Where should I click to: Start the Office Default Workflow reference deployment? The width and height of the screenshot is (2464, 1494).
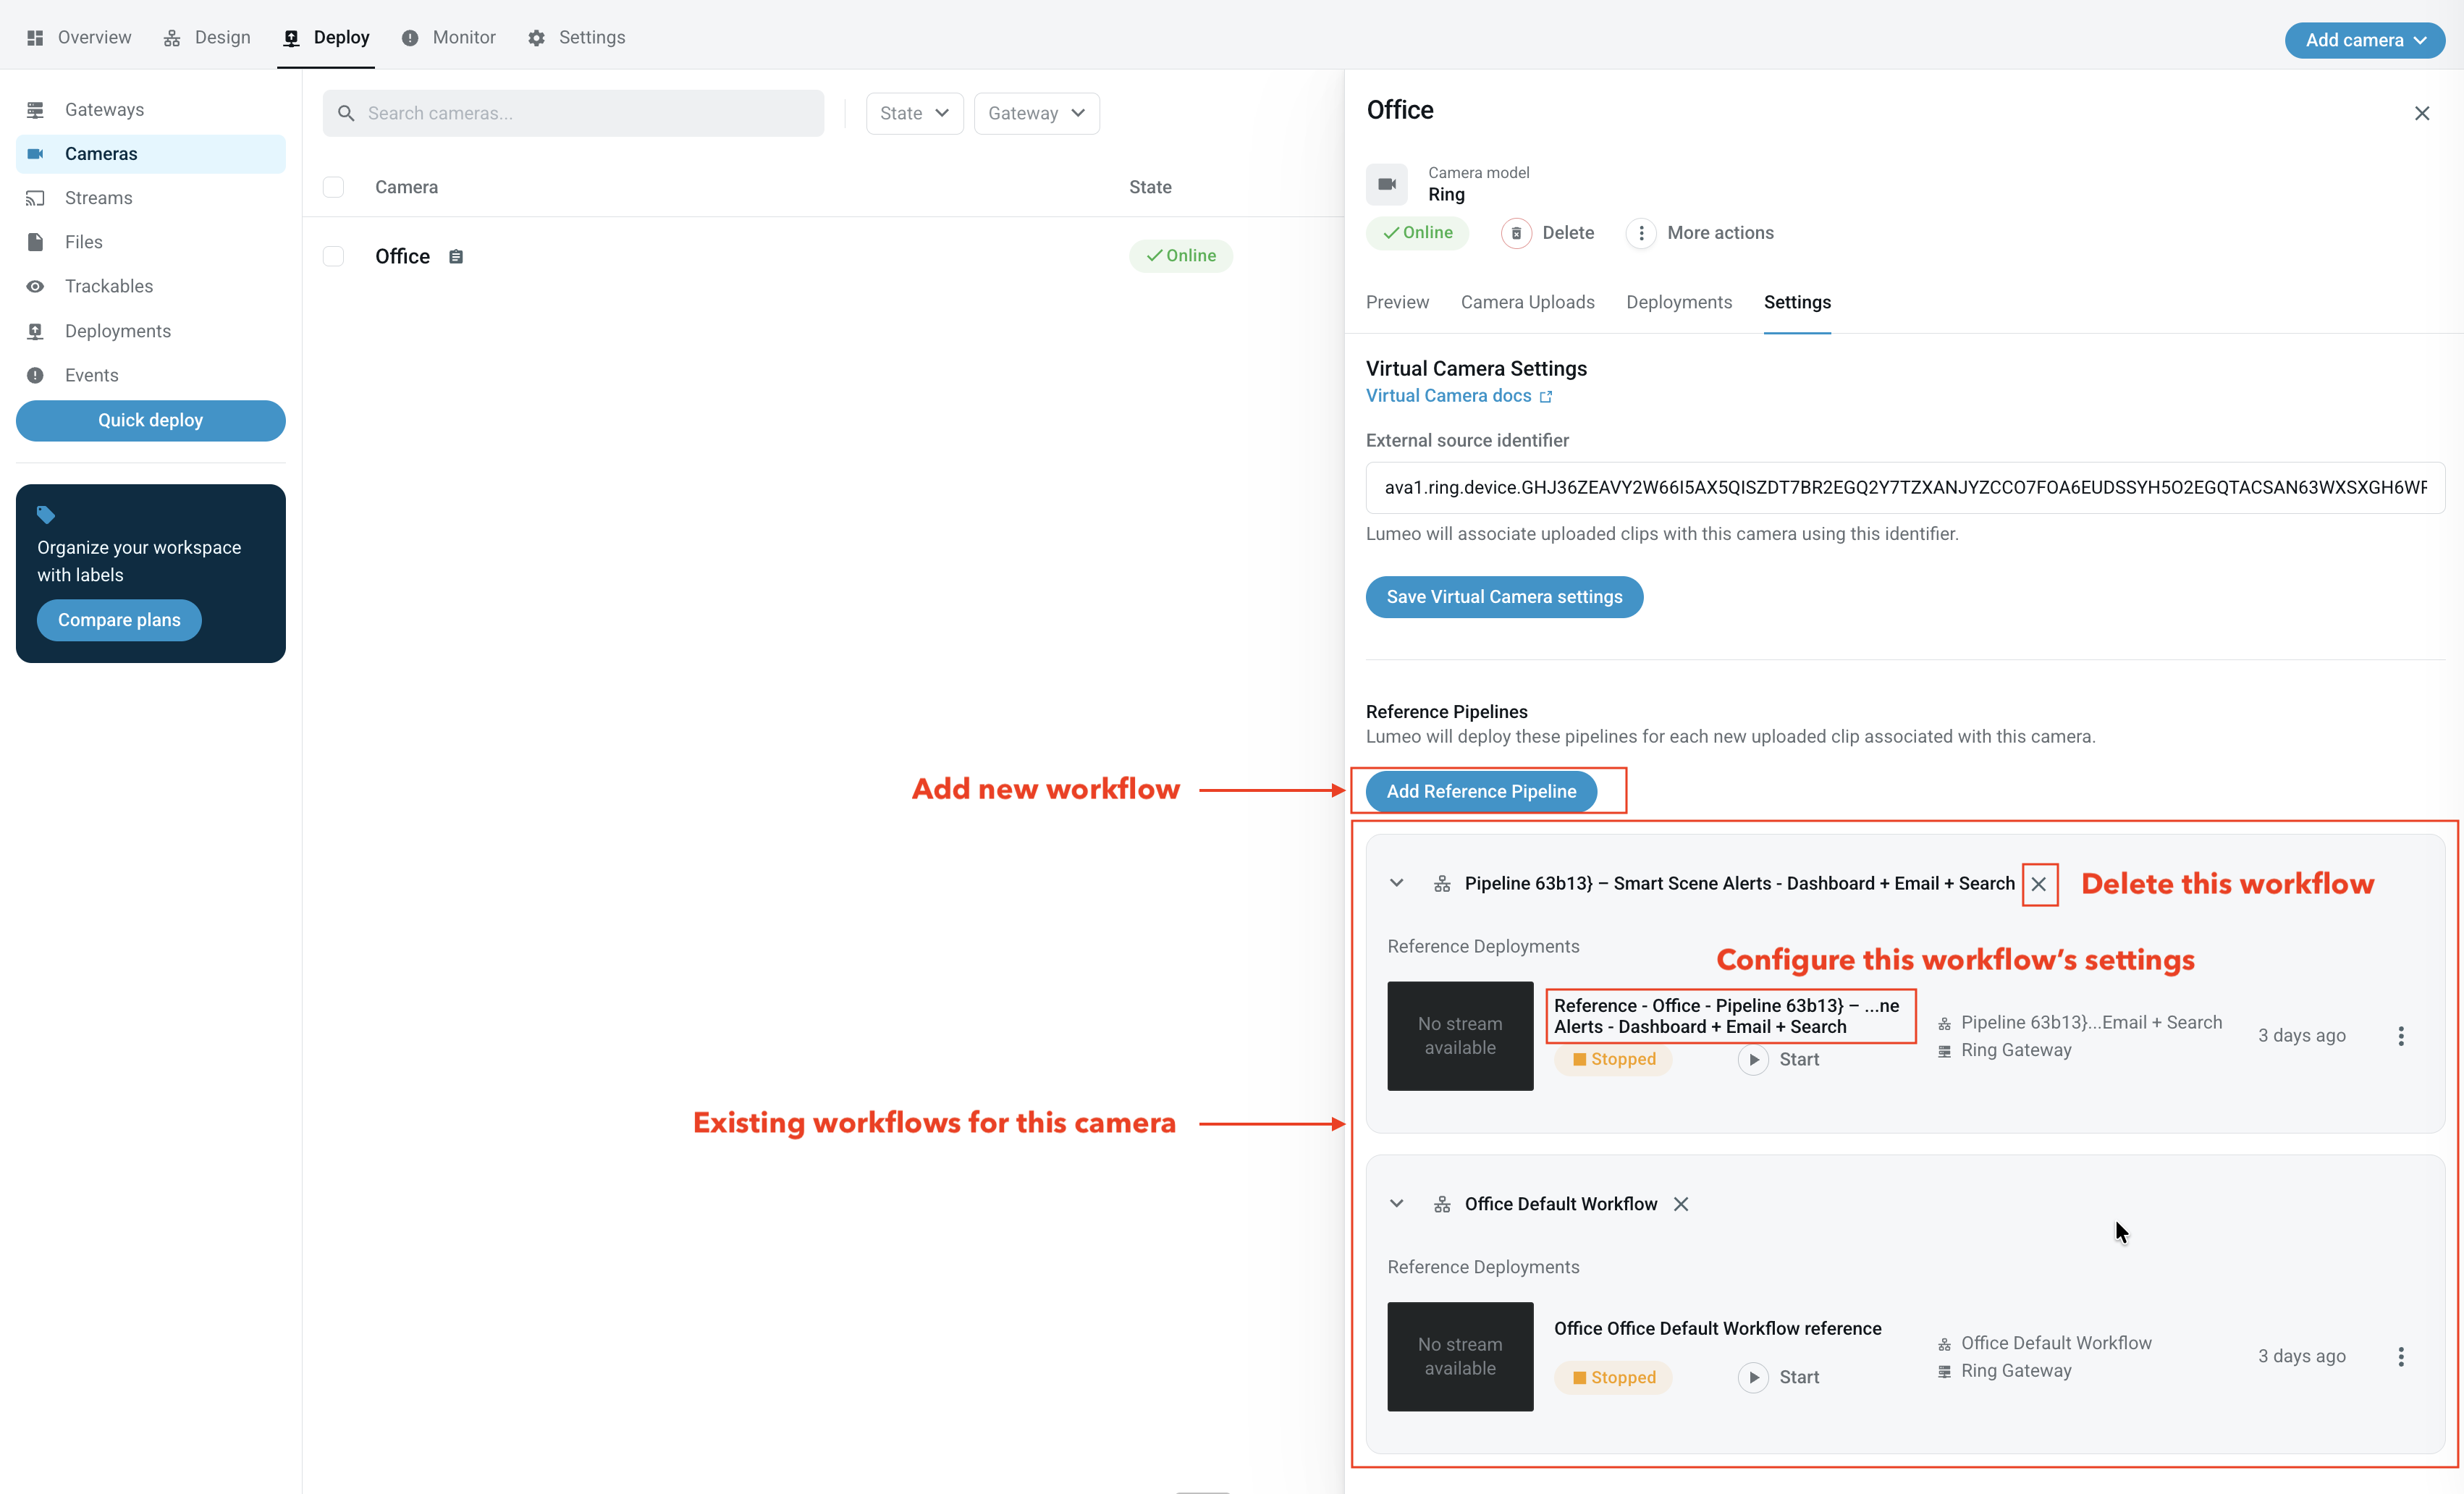[1753, 1378]
